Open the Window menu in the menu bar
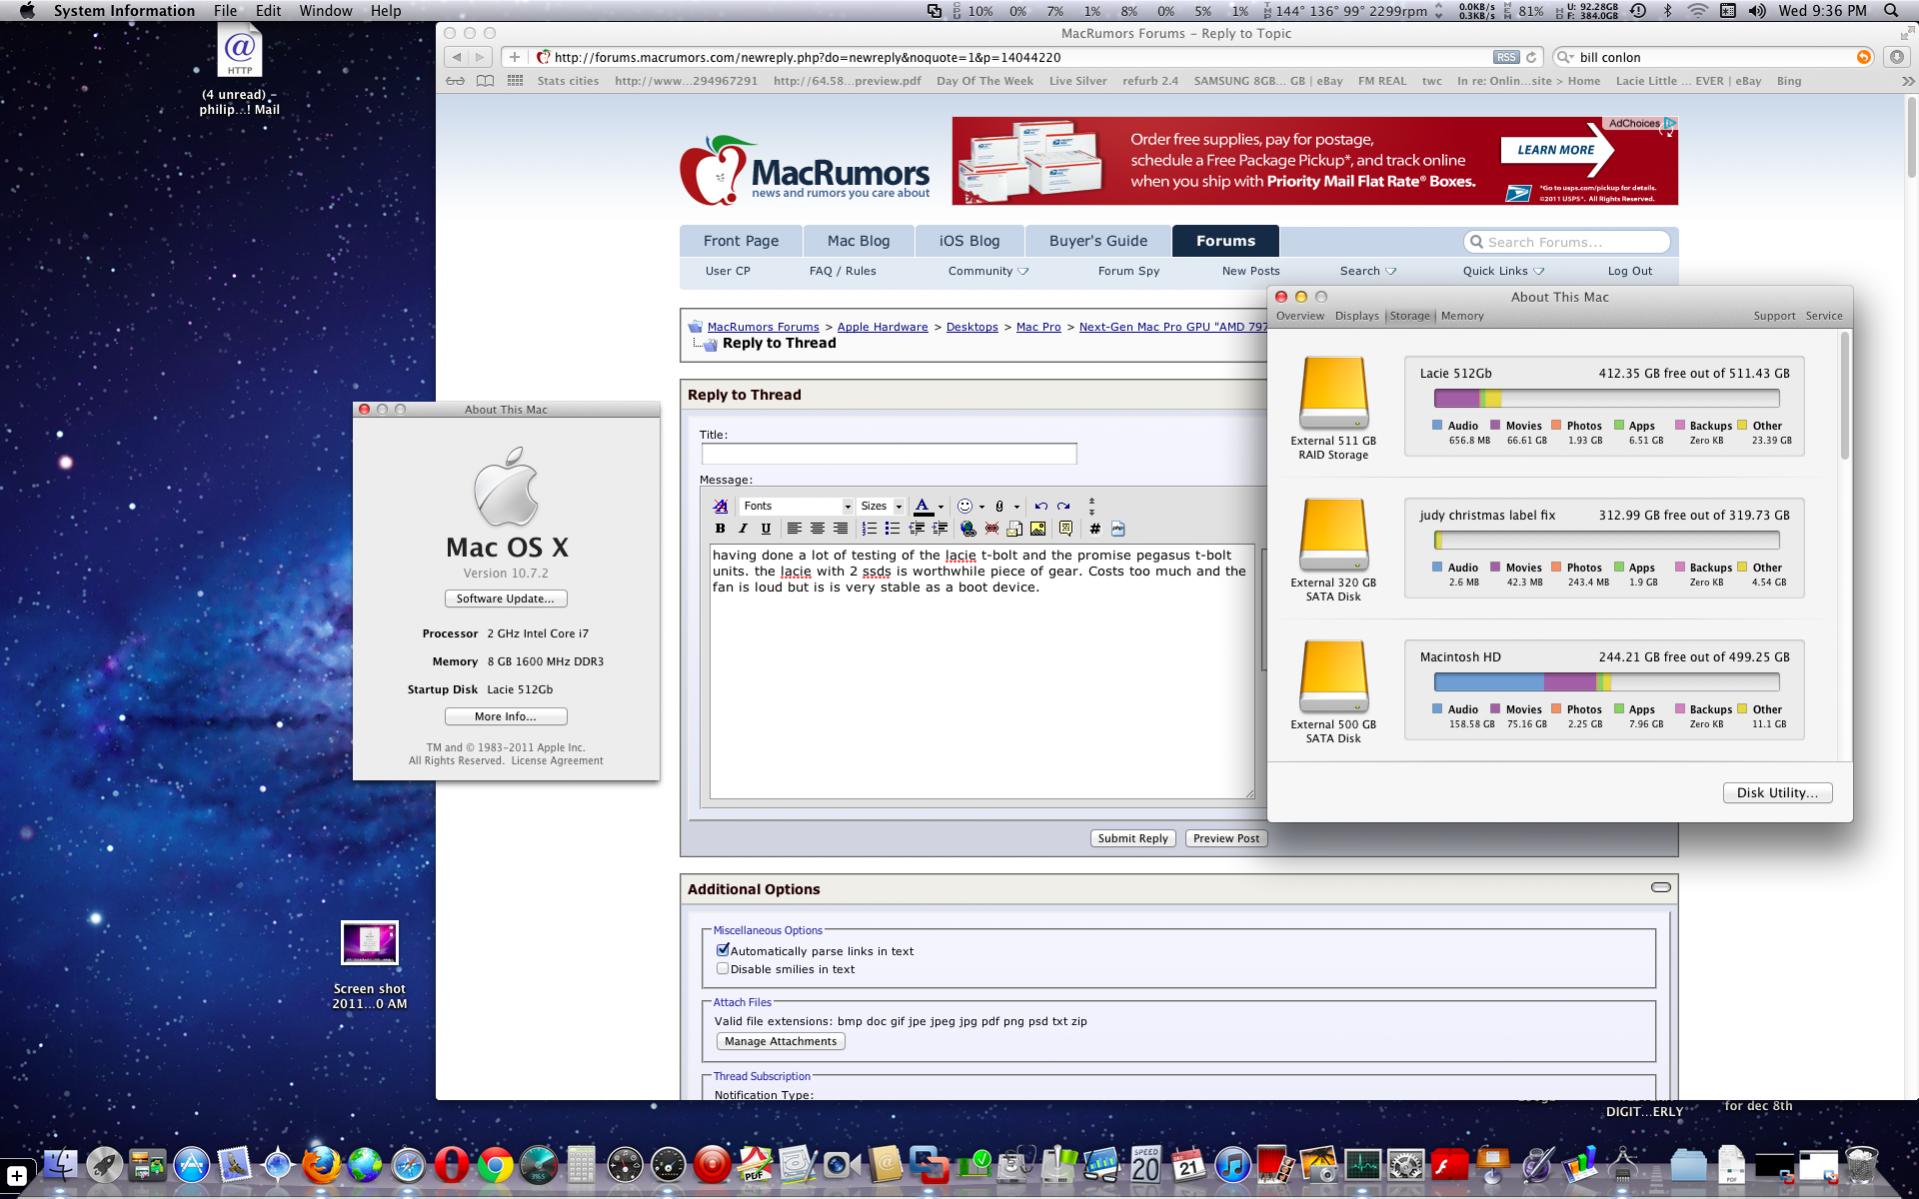1919x1199 pixels. click(325, 11)
